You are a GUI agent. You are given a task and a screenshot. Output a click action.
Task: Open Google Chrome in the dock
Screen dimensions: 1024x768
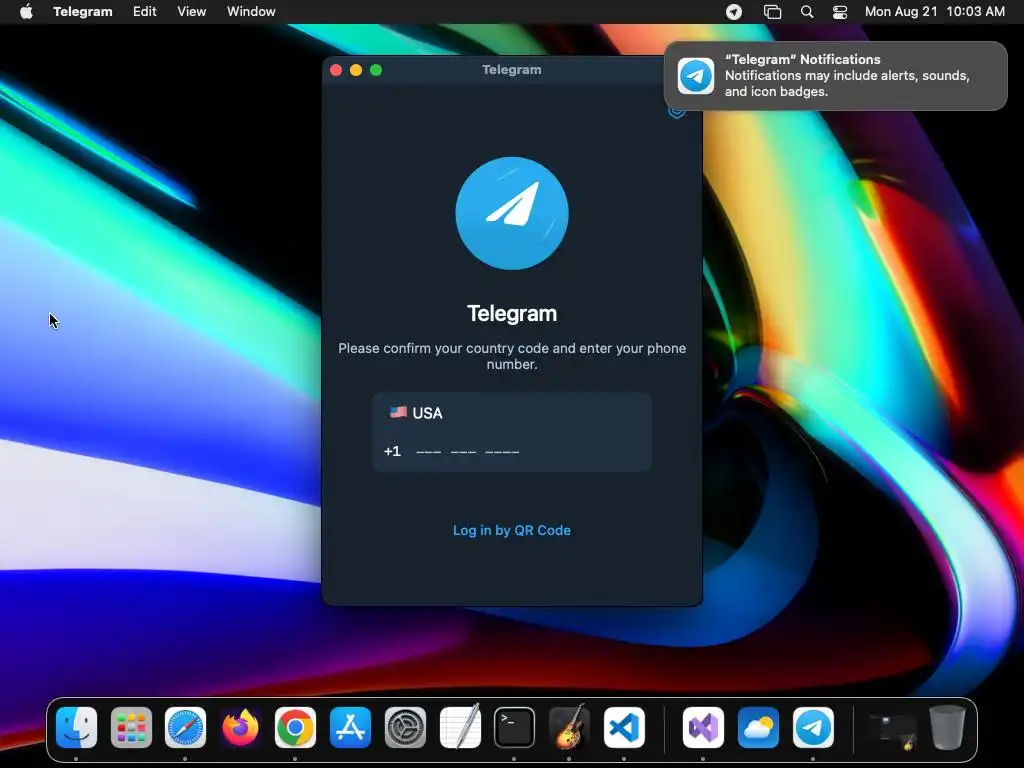[295, 727]
